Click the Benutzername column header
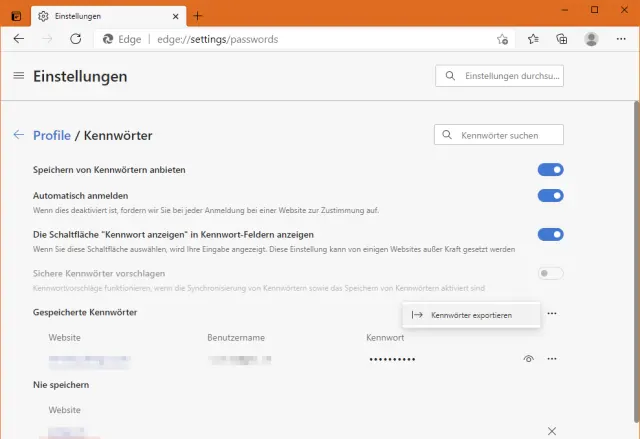 click(236, 338)
